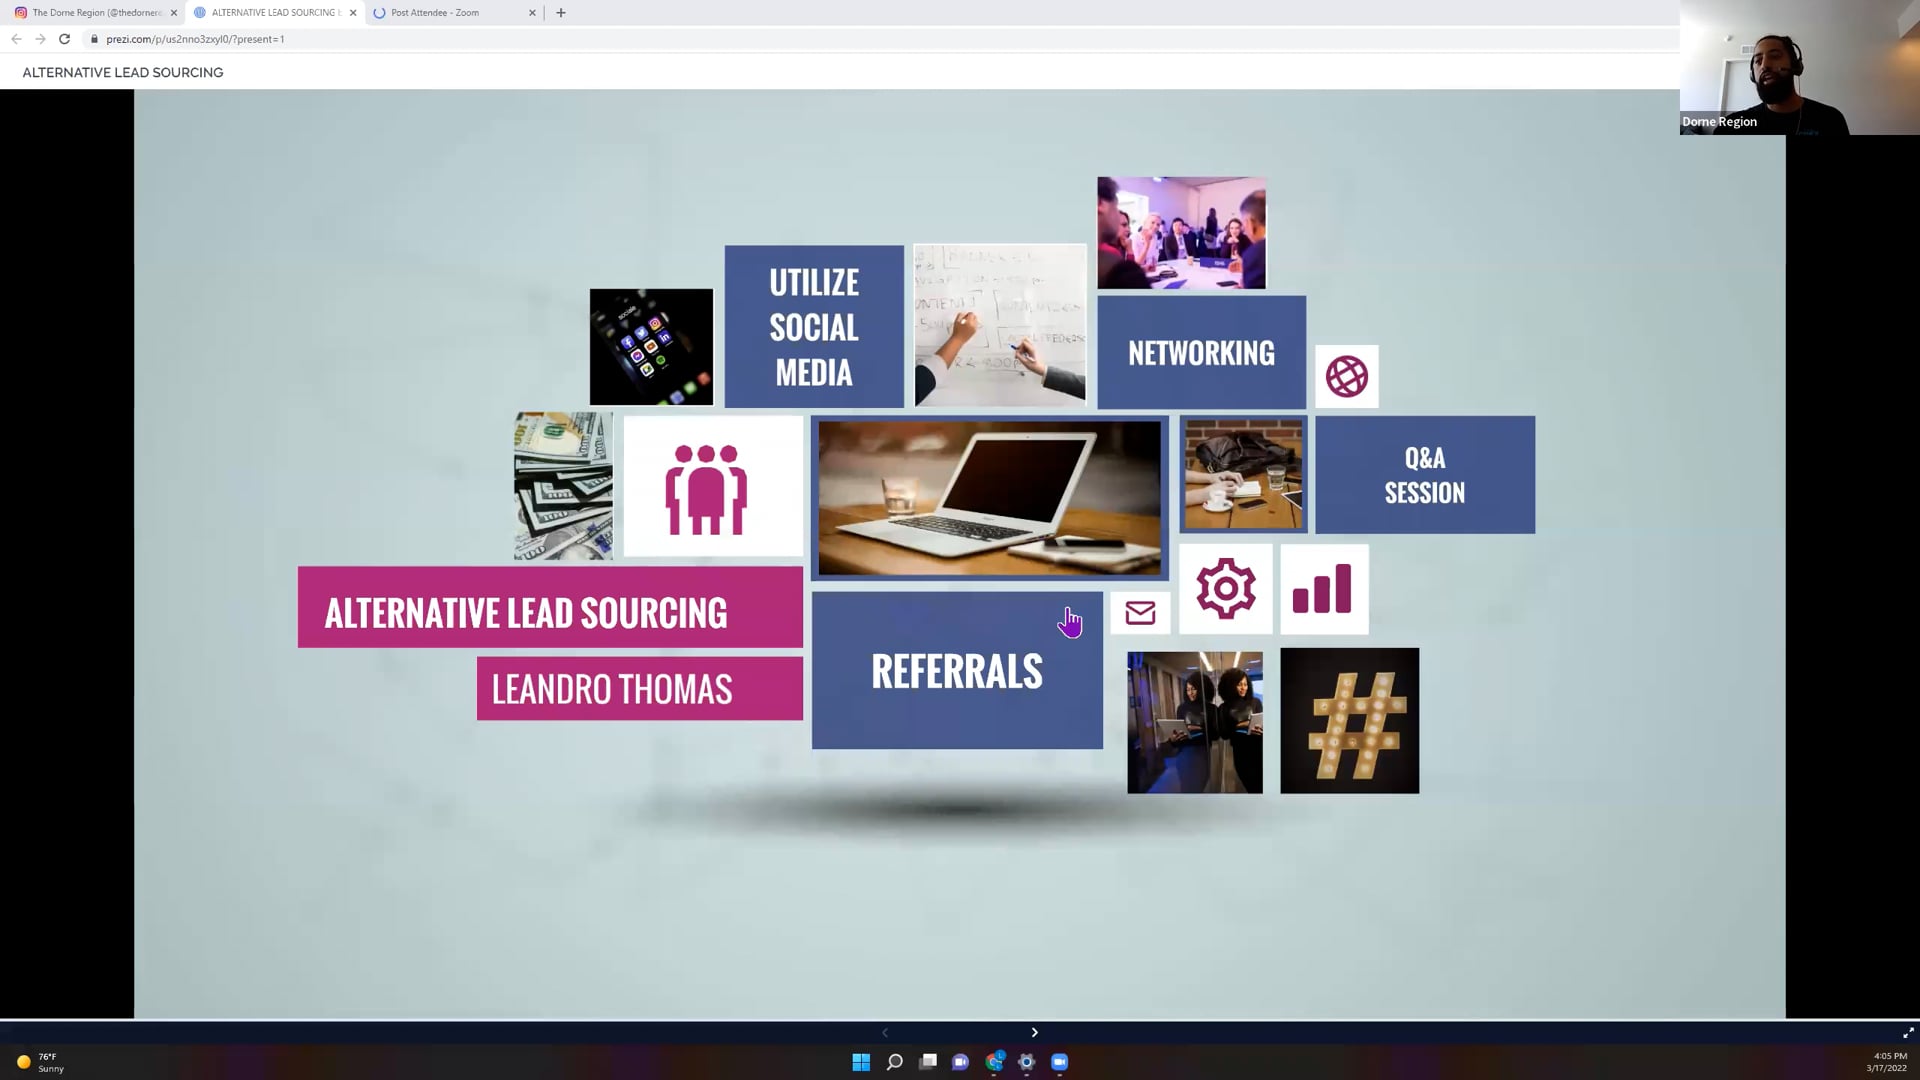Click the REFERRALS tile

click(x=956, y=670)
